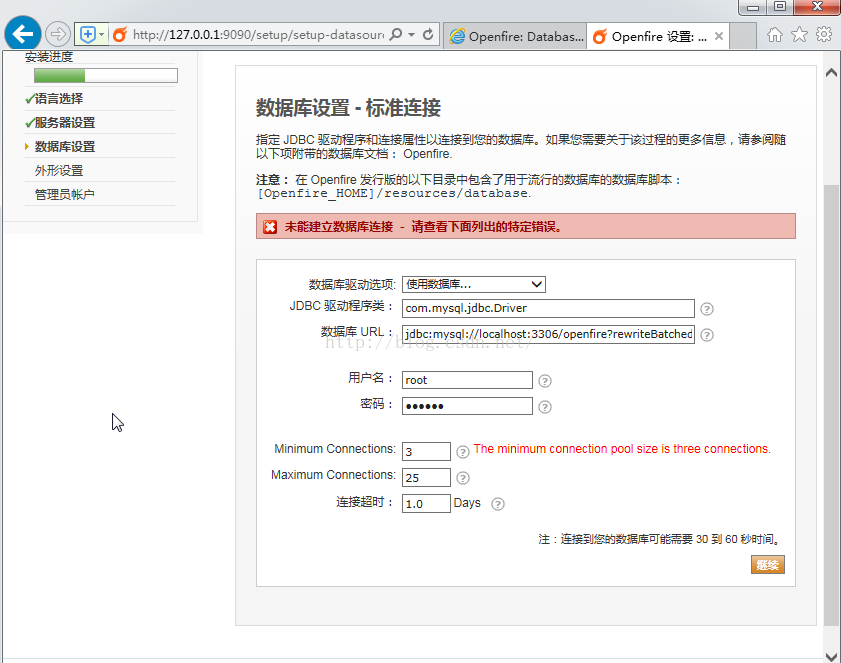Close the Openfire 设置 tab
The height and width of the screenshot is (663, 841).
[719, 36]
